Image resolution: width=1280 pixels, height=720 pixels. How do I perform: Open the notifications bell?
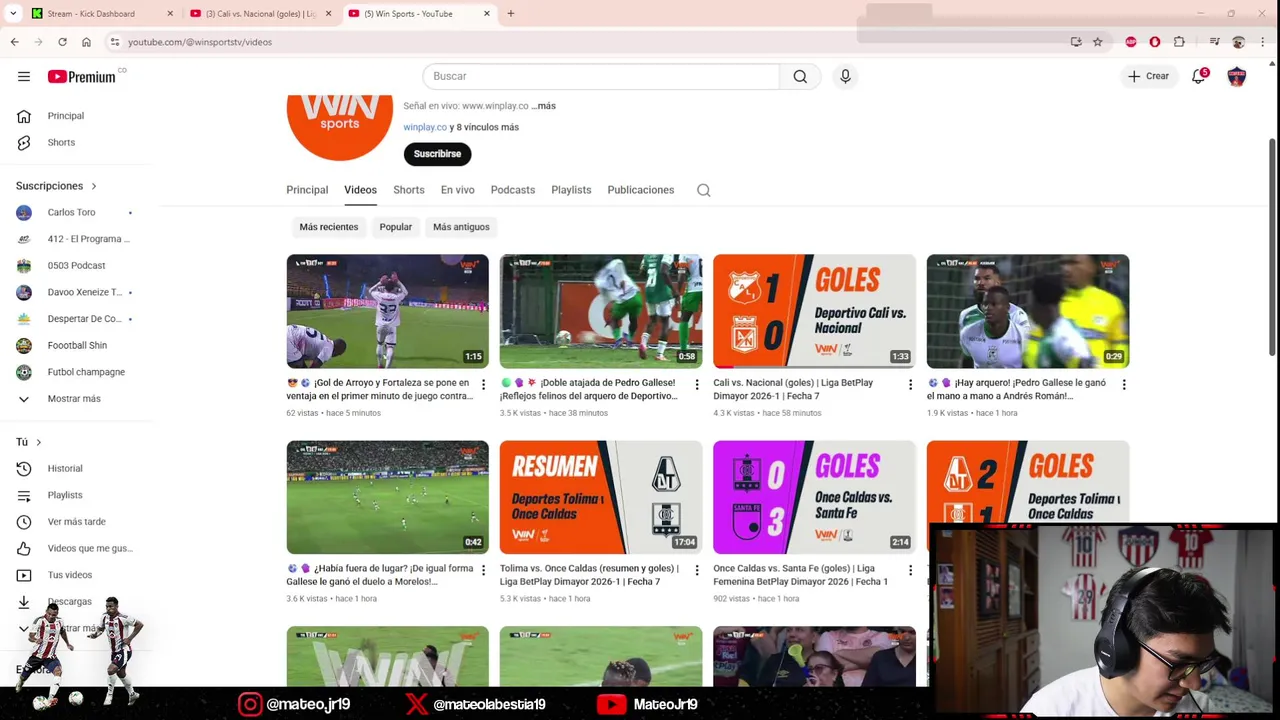click(x=1199, y=76)
